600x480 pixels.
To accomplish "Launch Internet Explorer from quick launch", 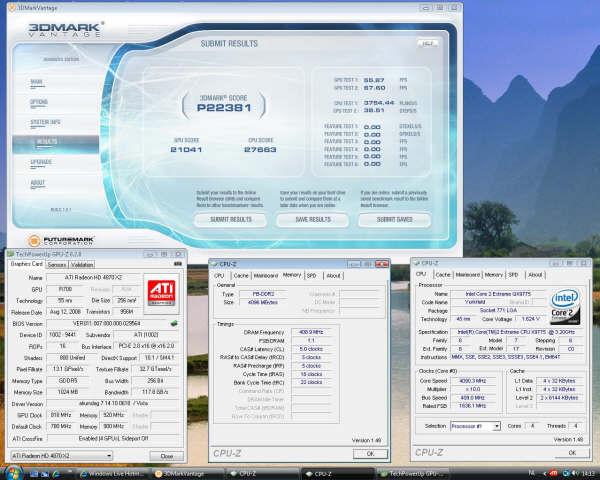I will point(56,474).
